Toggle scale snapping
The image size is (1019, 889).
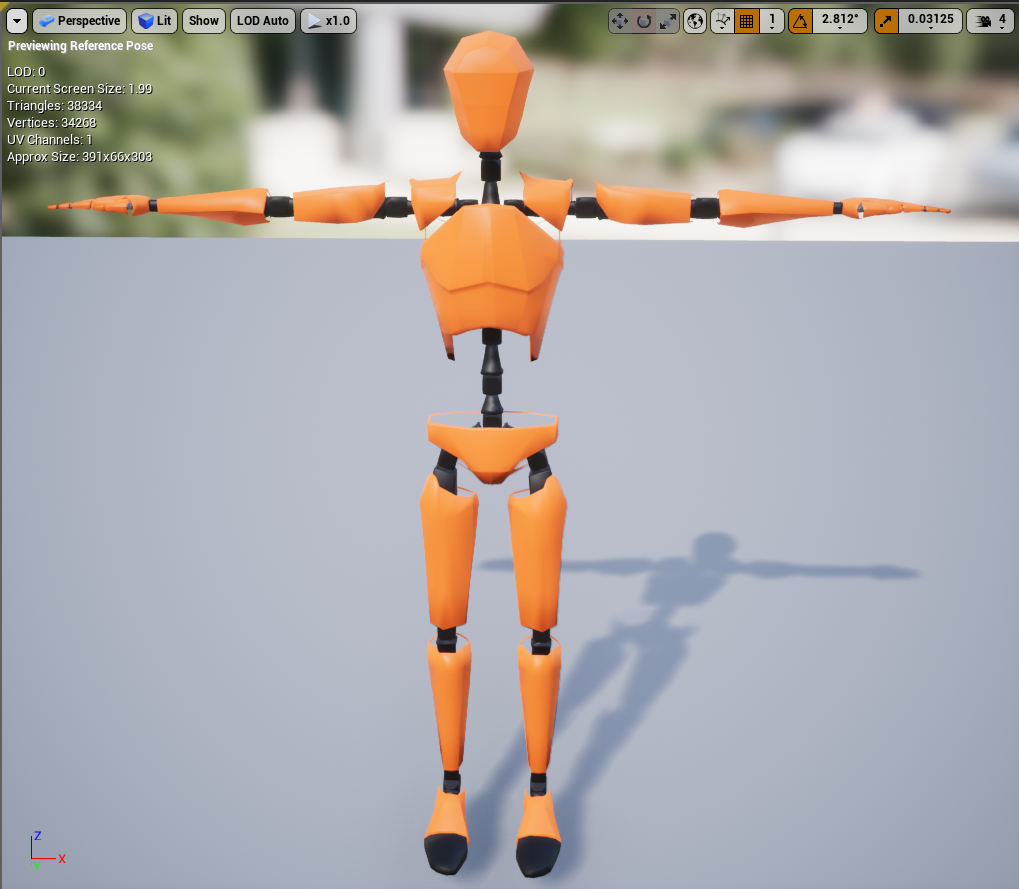click(x=886, y=21)
